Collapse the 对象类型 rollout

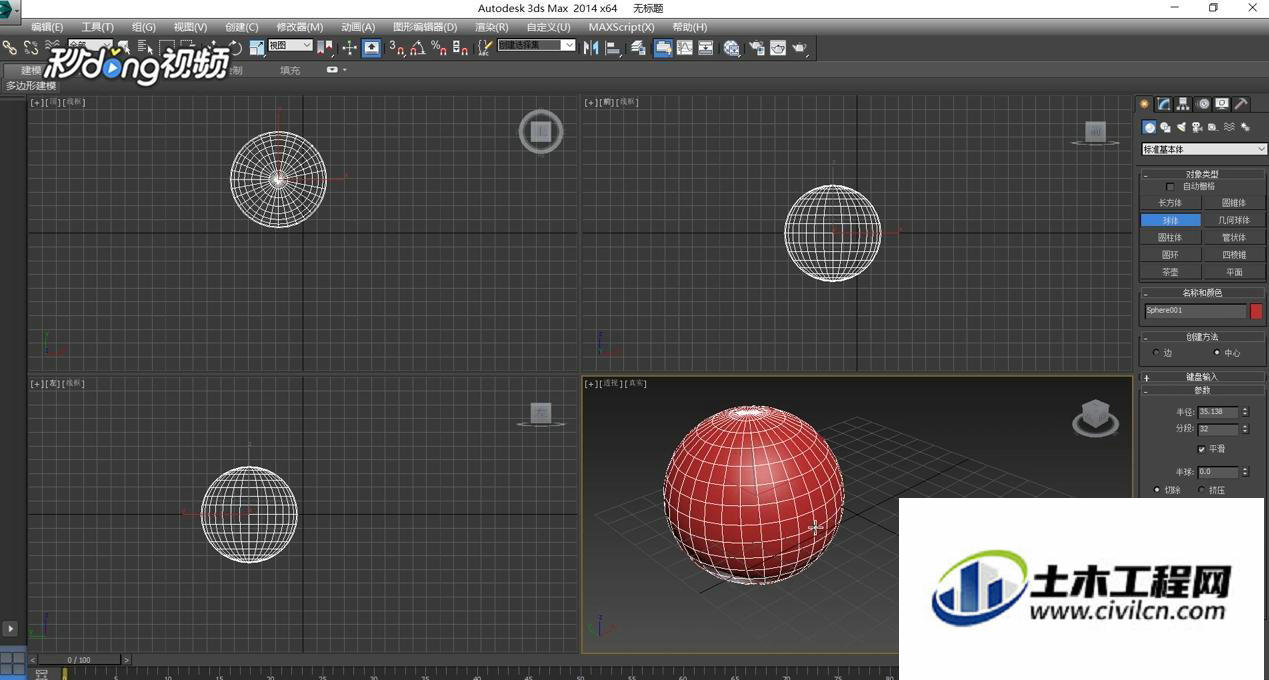(x=1203, y=174)
